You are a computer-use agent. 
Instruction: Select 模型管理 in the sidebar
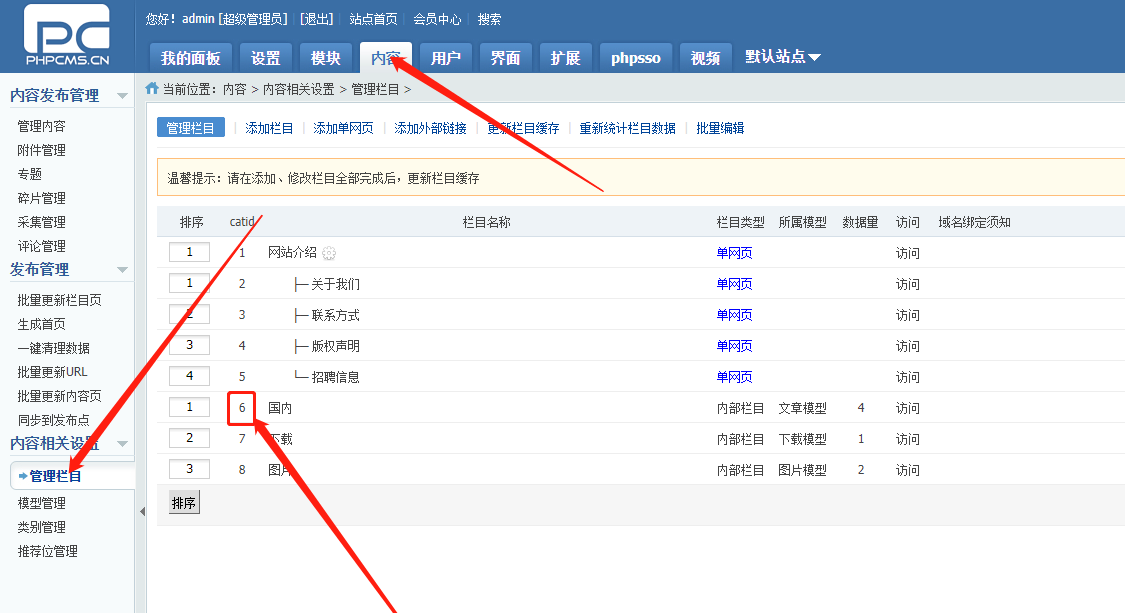point(41,503)
